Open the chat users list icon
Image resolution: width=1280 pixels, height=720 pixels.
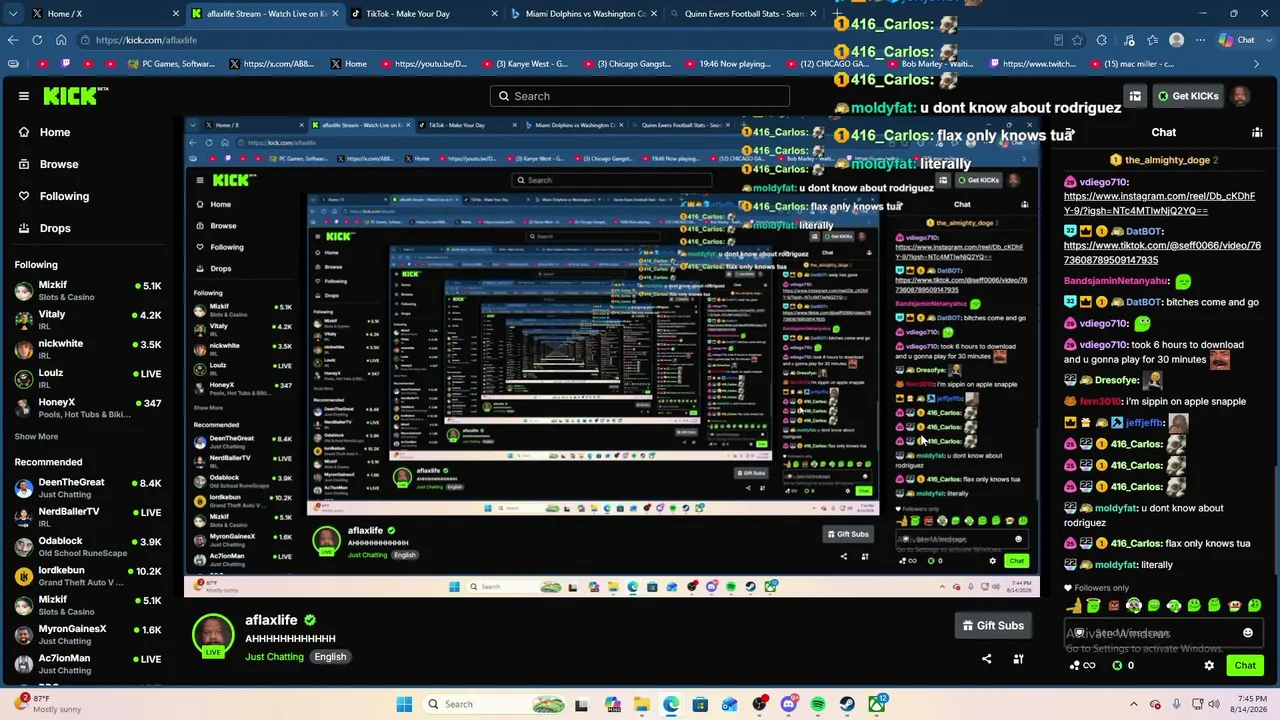click(1257, 132)
